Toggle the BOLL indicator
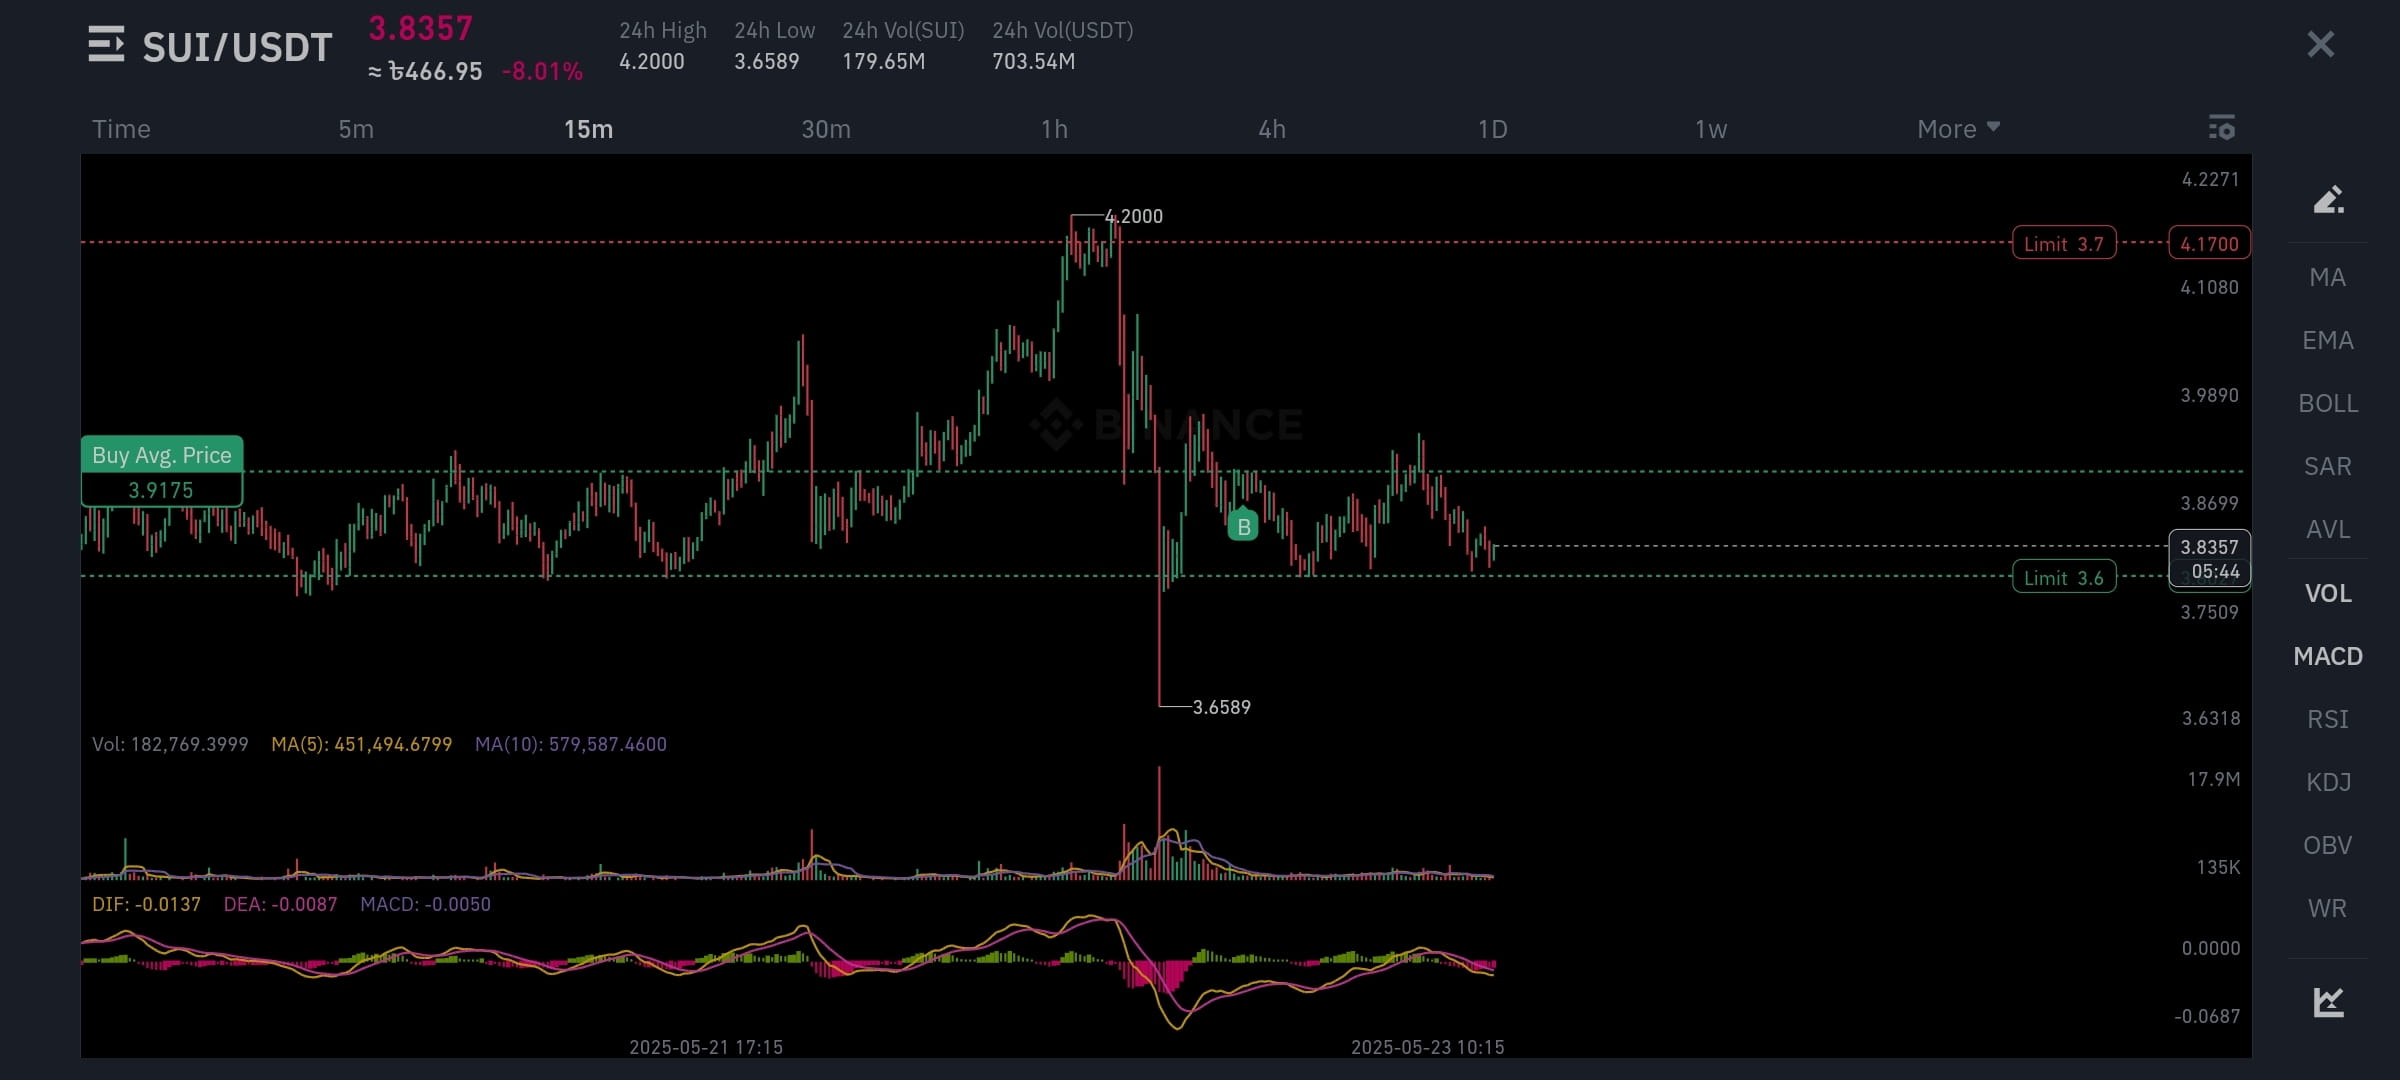 [2327, 403]
